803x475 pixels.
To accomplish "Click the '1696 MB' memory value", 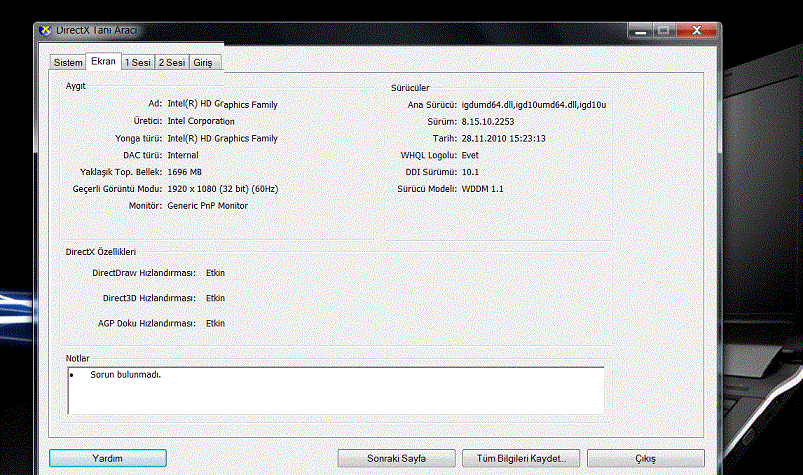I will pyautogui.click(x=184, y=172).
